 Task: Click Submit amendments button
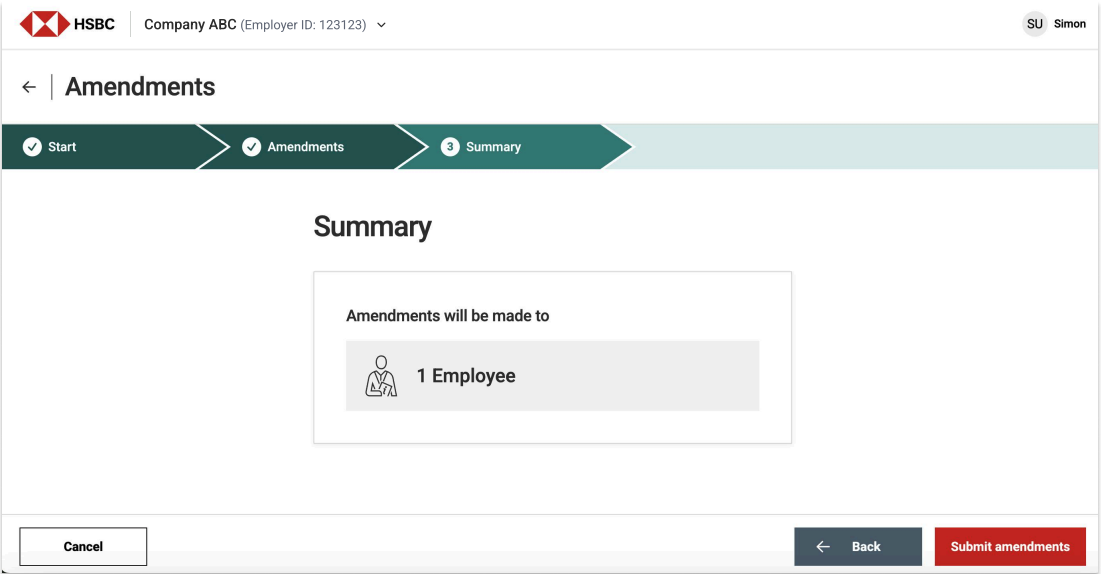click(1010, 547)
